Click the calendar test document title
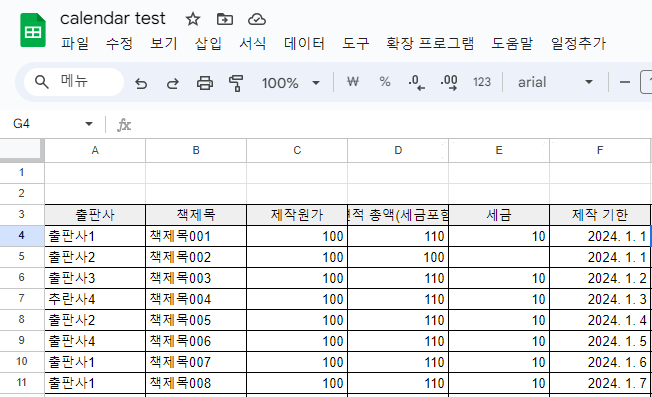Viewport: 652px width, 397px height. (113, 19)
